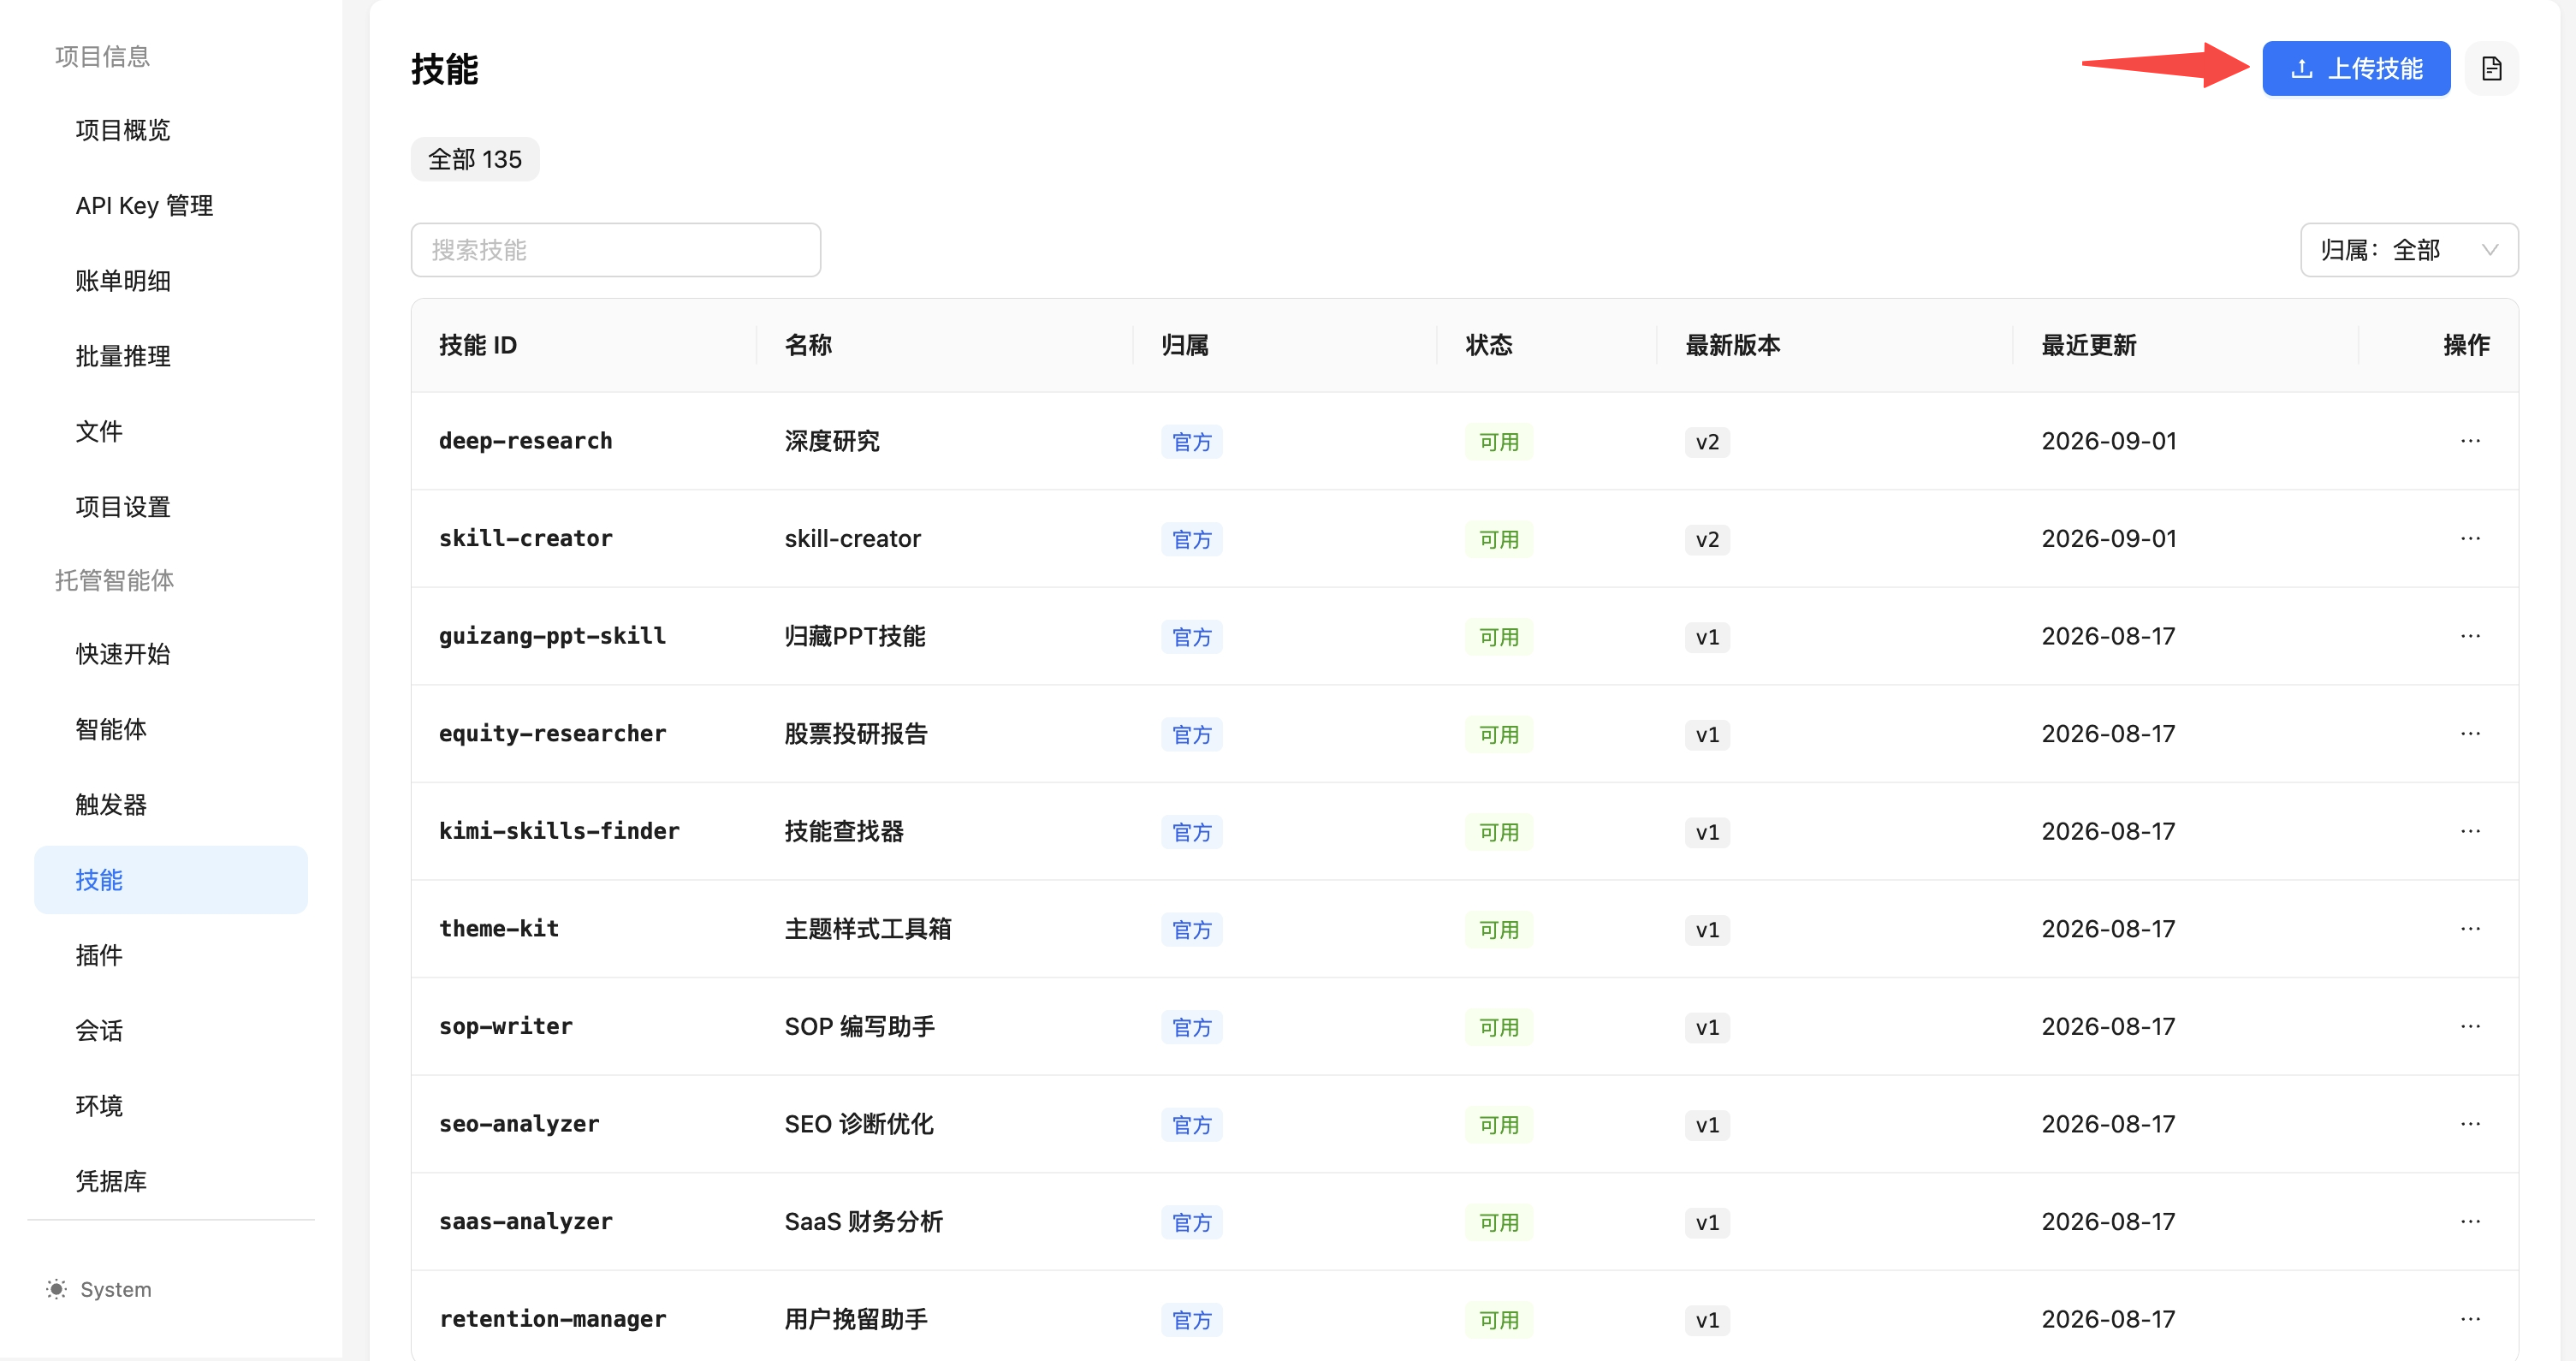This screenshot has height=1361, width=2576.
Task: Click the skill-creator skill ID
Action: 525,539
